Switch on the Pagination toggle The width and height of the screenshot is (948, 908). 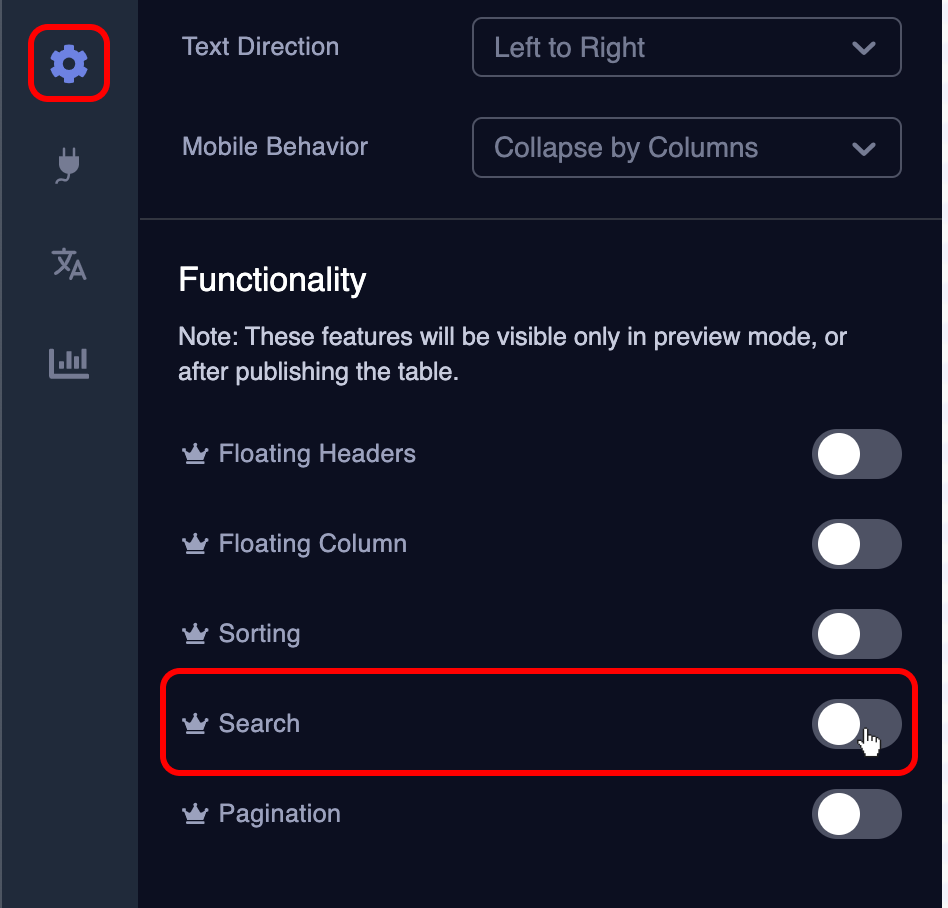tap(856, 814)
